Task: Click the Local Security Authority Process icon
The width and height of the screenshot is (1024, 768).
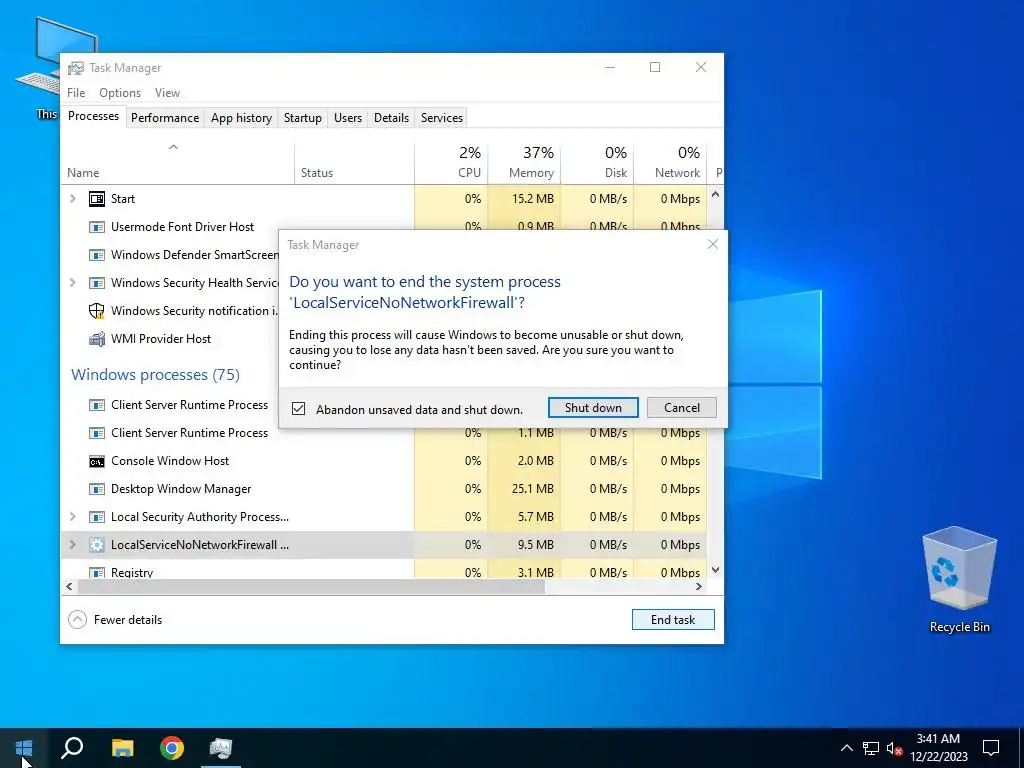Action: tap(97, 517)
